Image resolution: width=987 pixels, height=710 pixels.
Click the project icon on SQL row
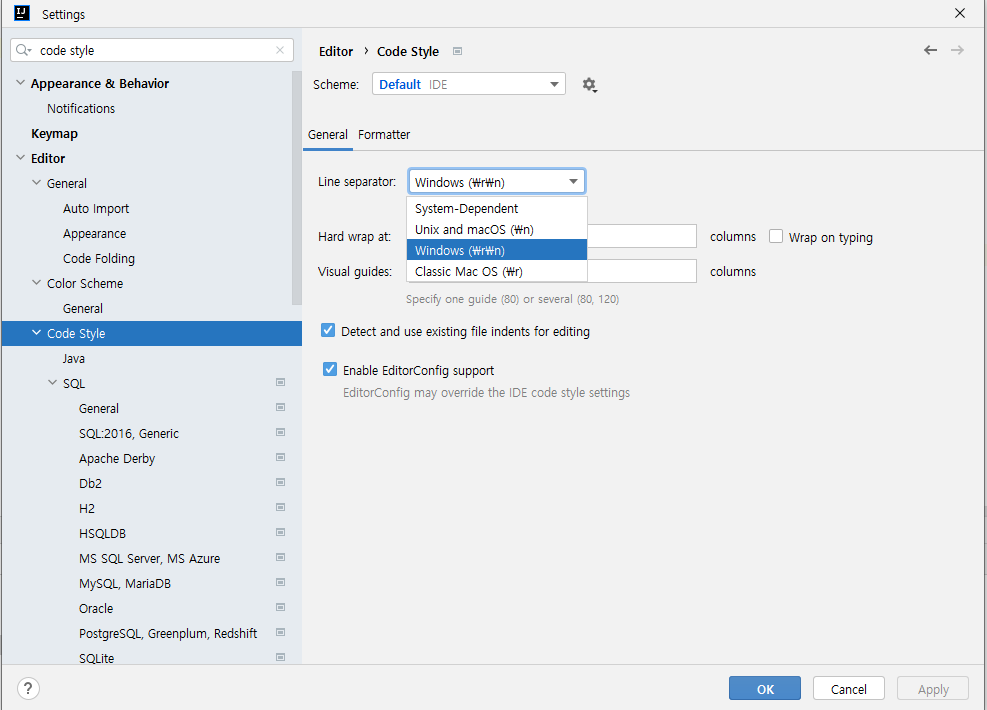(x=281, y=382)
